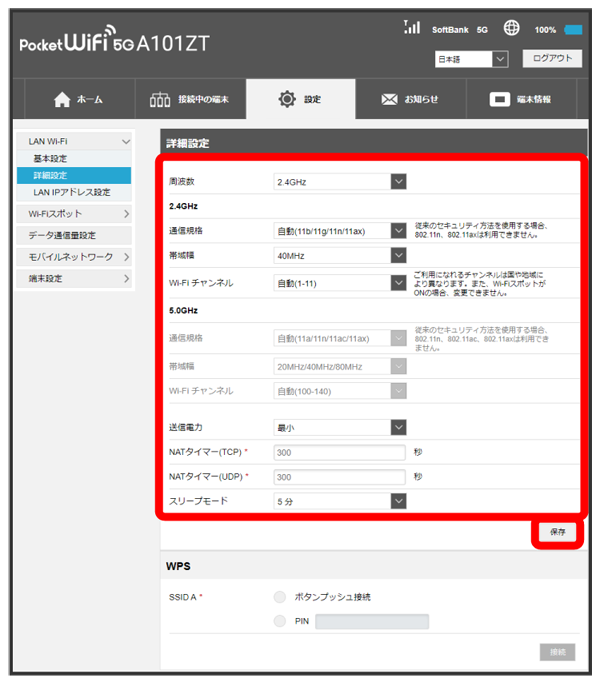Open the スリープモード dropdown

pyautogui.click(x=340, y=501)
